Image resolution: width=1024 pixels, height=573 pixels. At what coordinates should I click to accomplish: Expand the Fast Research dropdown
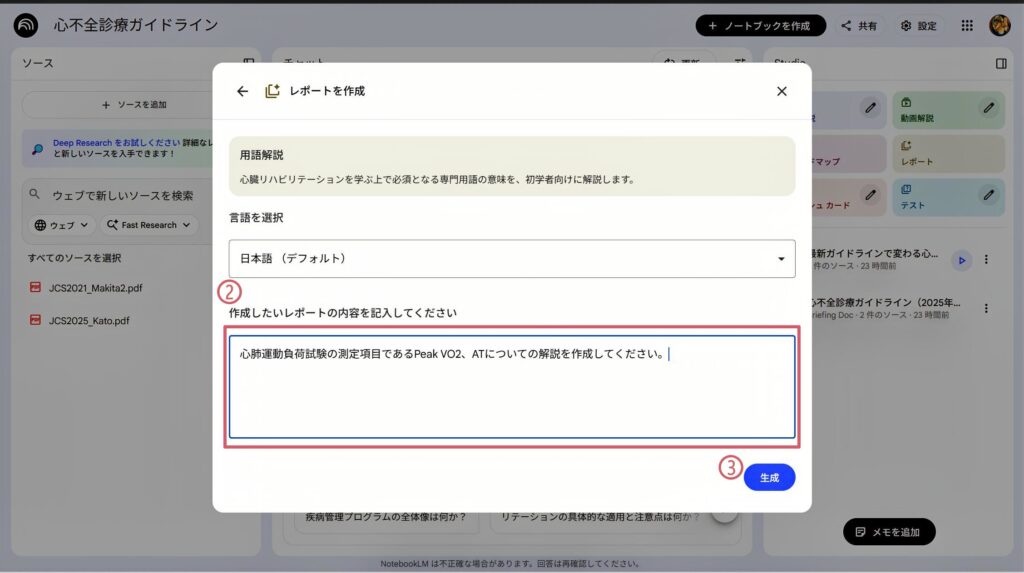tap(148, 225)
